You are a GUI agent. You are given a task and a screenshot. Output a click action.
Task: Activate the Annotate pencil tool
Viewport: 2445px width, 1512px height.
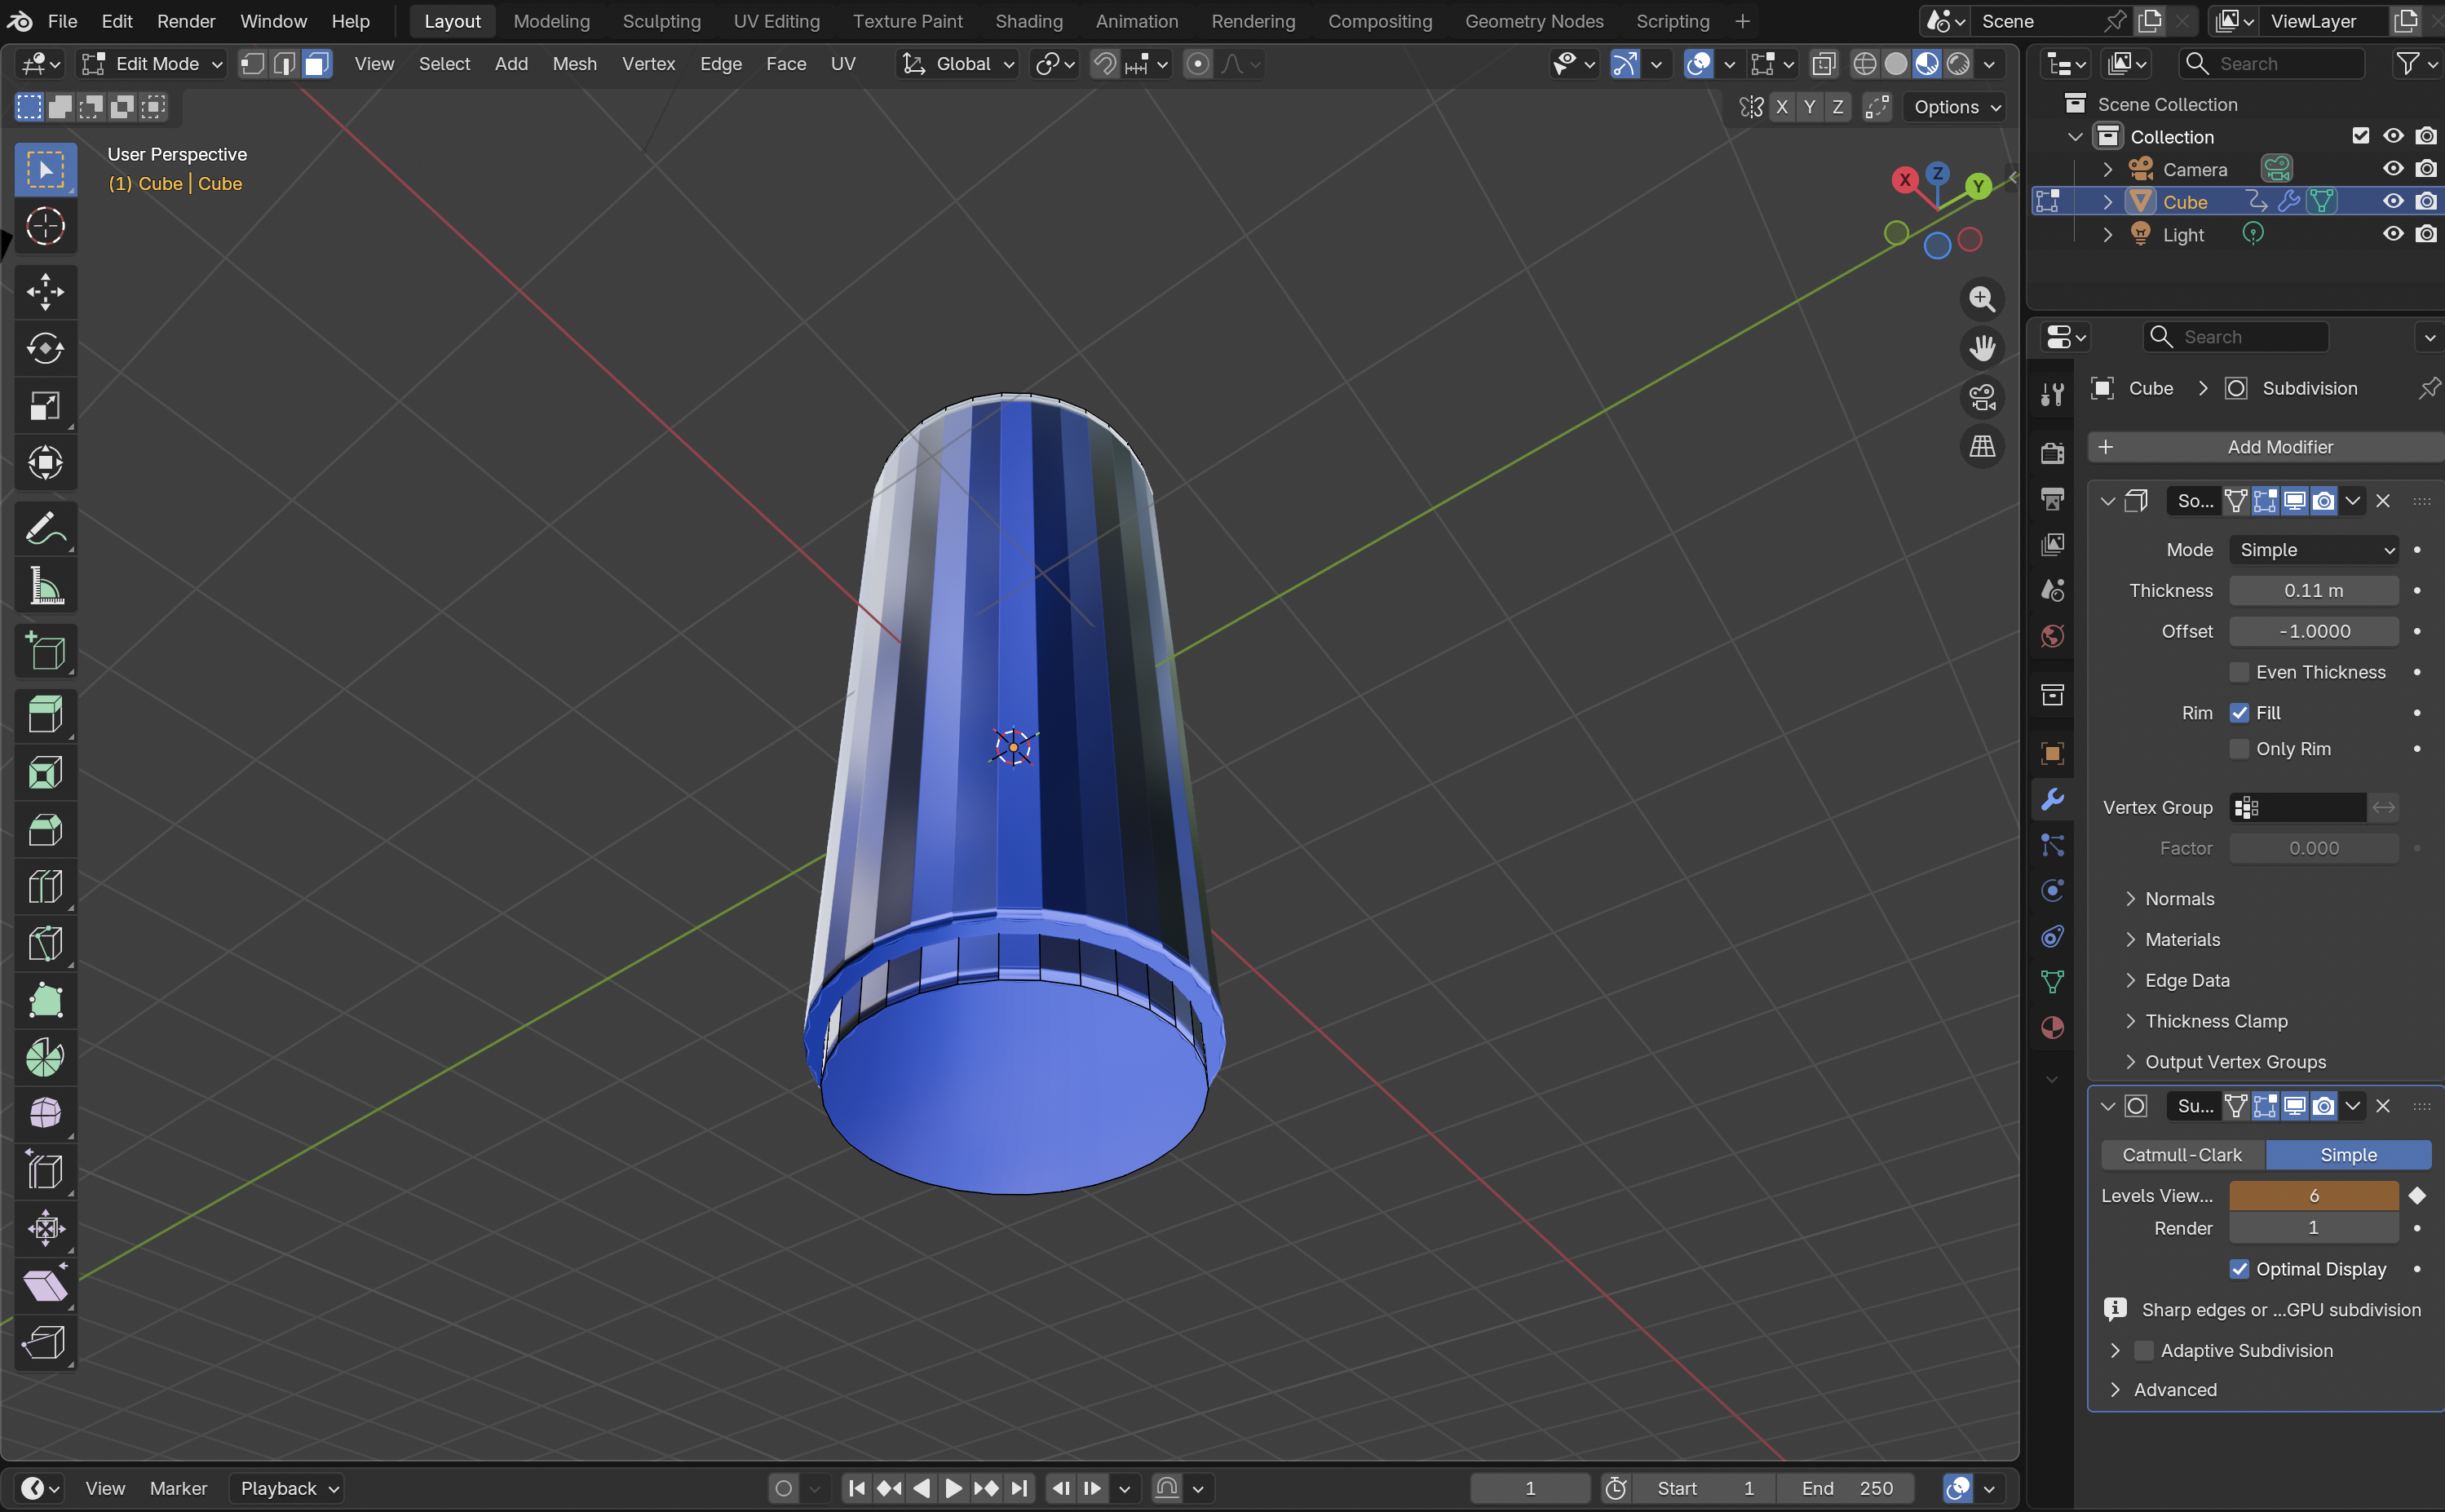click(45, 528)
